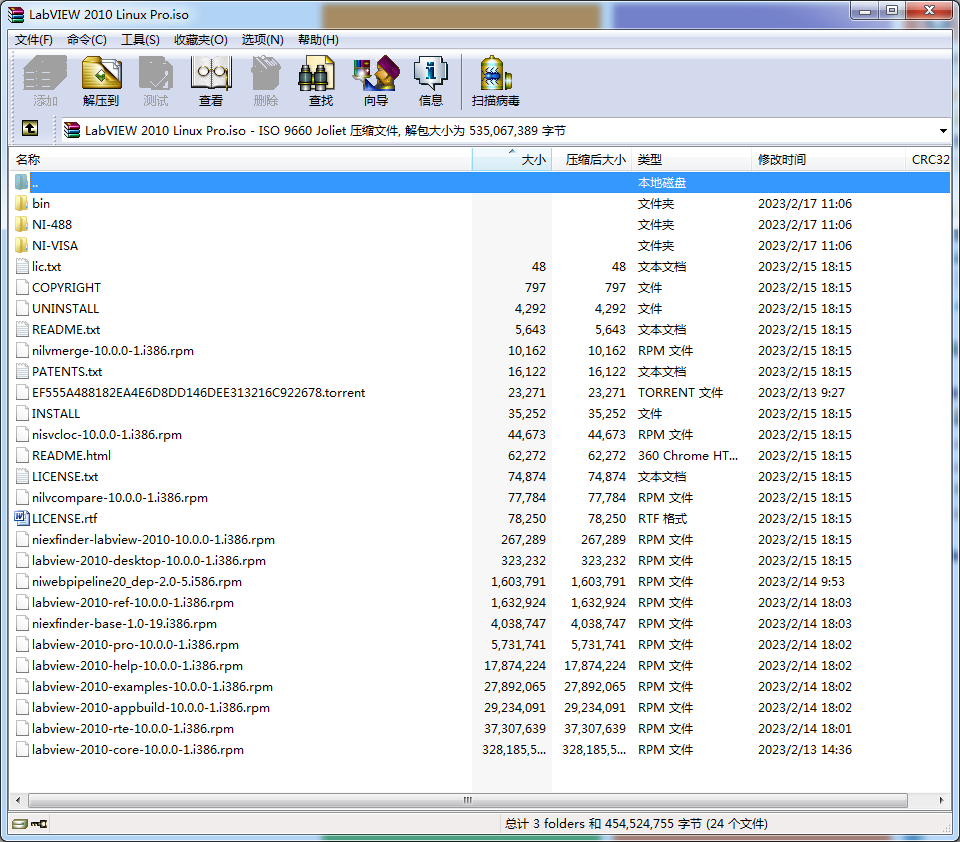Open the Favorites (收藏夹) menu
The image size is (960, 842).
(x=201, y=40)
